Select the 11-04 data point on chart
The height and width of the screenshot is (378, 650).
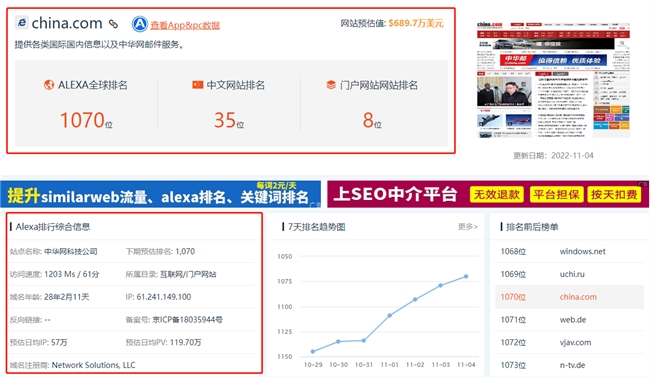[x=466, y=276]
